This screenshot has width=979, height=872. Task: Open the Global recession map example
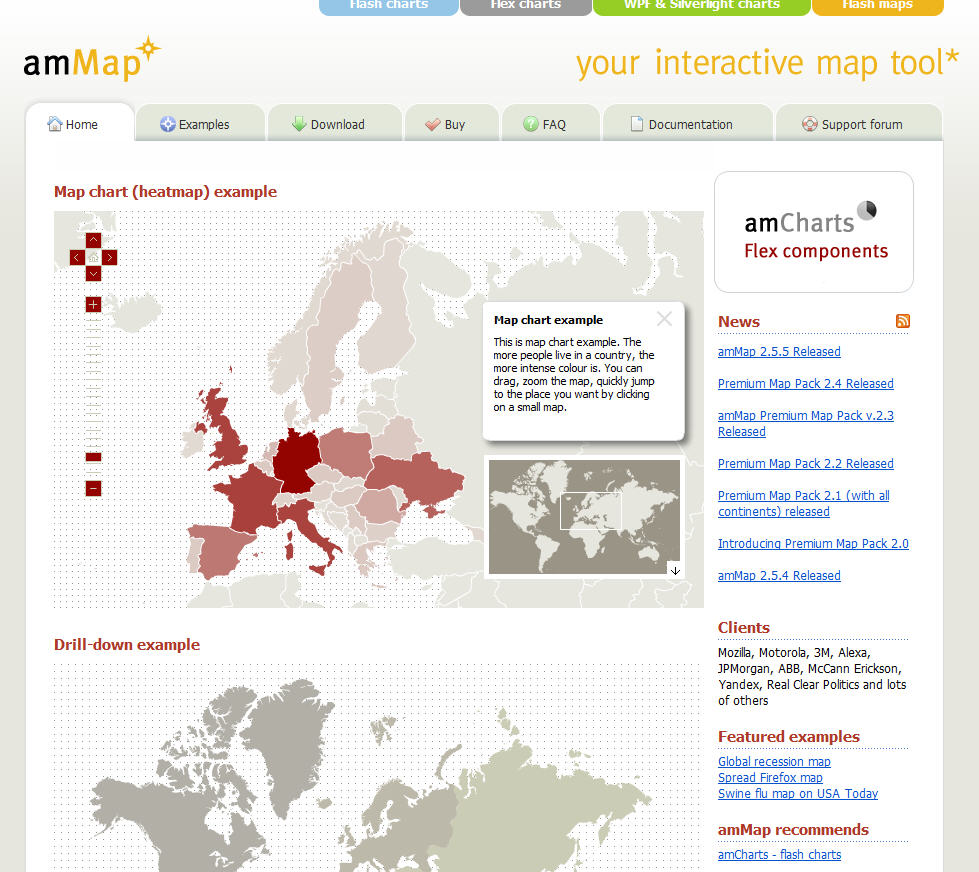click(x=774, y=761)
